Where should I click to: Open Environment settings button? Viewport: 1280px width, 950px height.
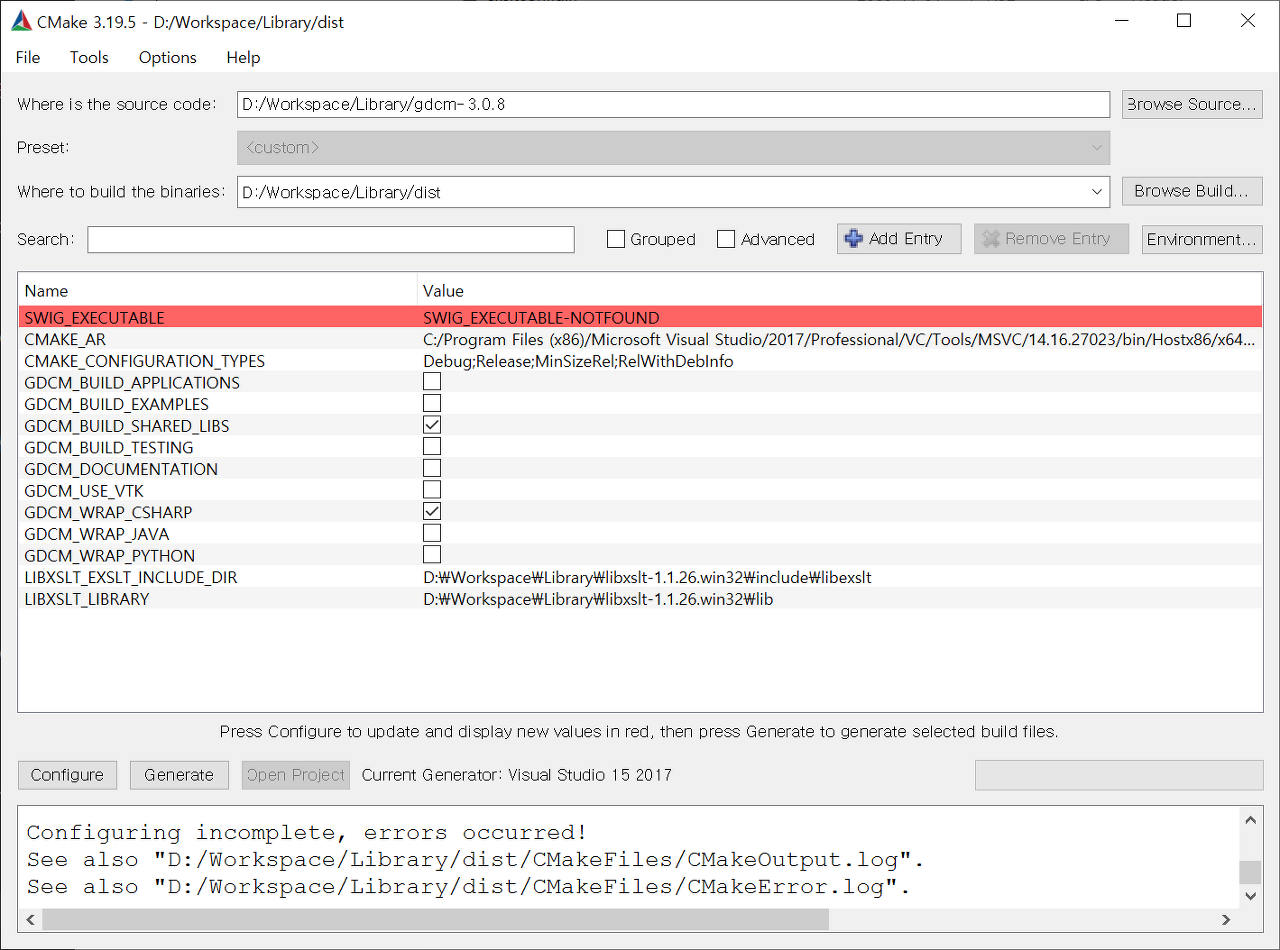[1202, 239]
